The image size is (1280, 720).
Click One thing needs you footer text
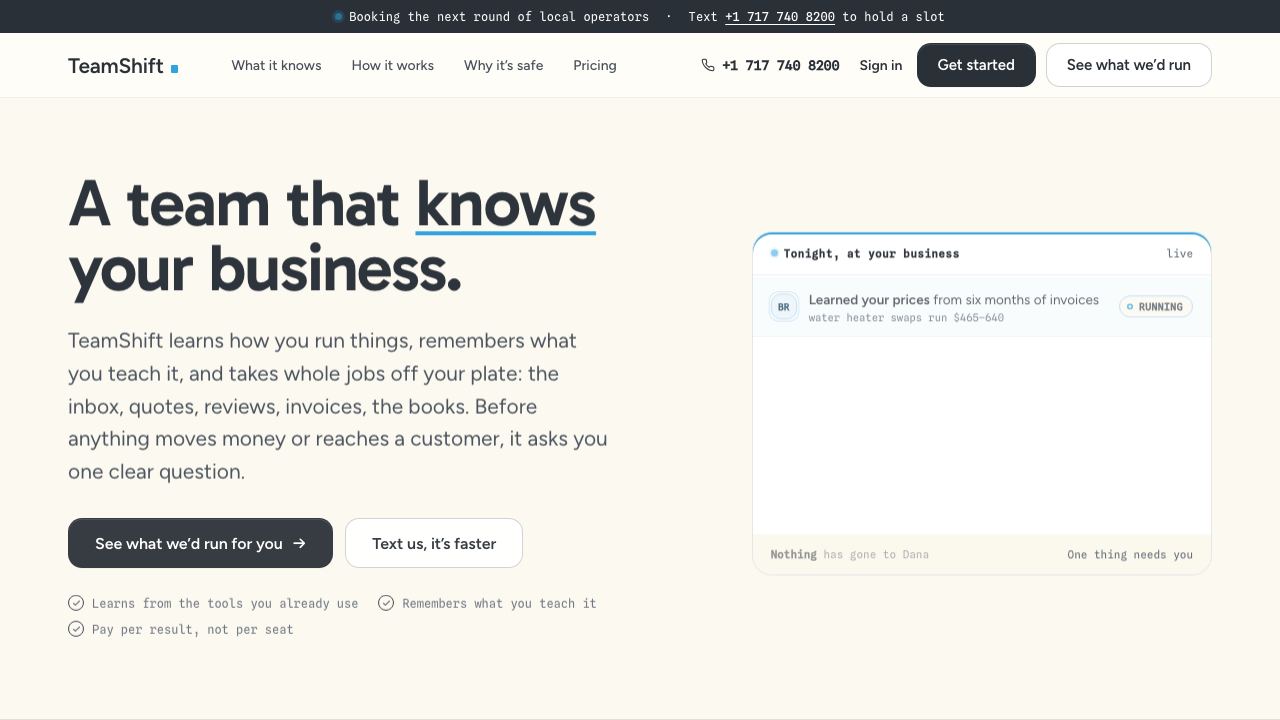pyautogui.click(x=1130, y=555)
